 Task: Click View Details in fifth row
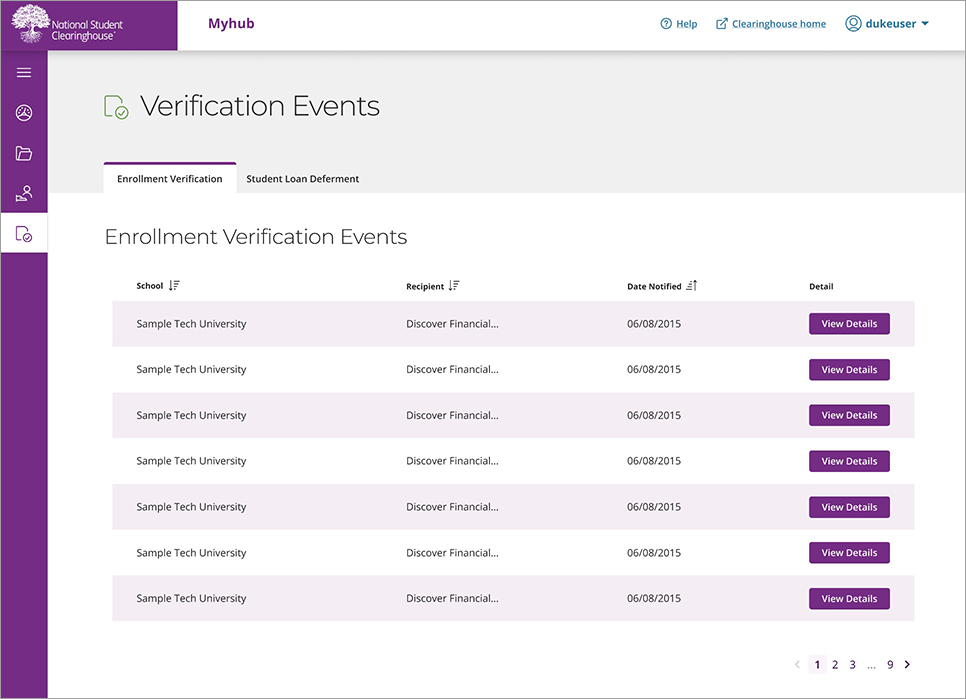coord(849,507)
